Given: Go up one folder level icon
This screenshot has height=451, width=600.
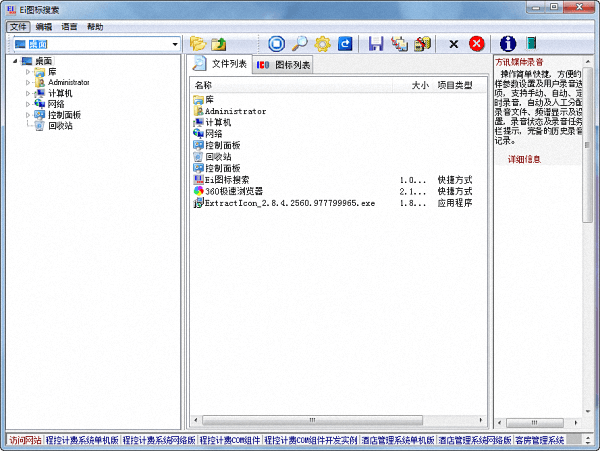Looking at the screenshot, I should (x=219, y=44).
